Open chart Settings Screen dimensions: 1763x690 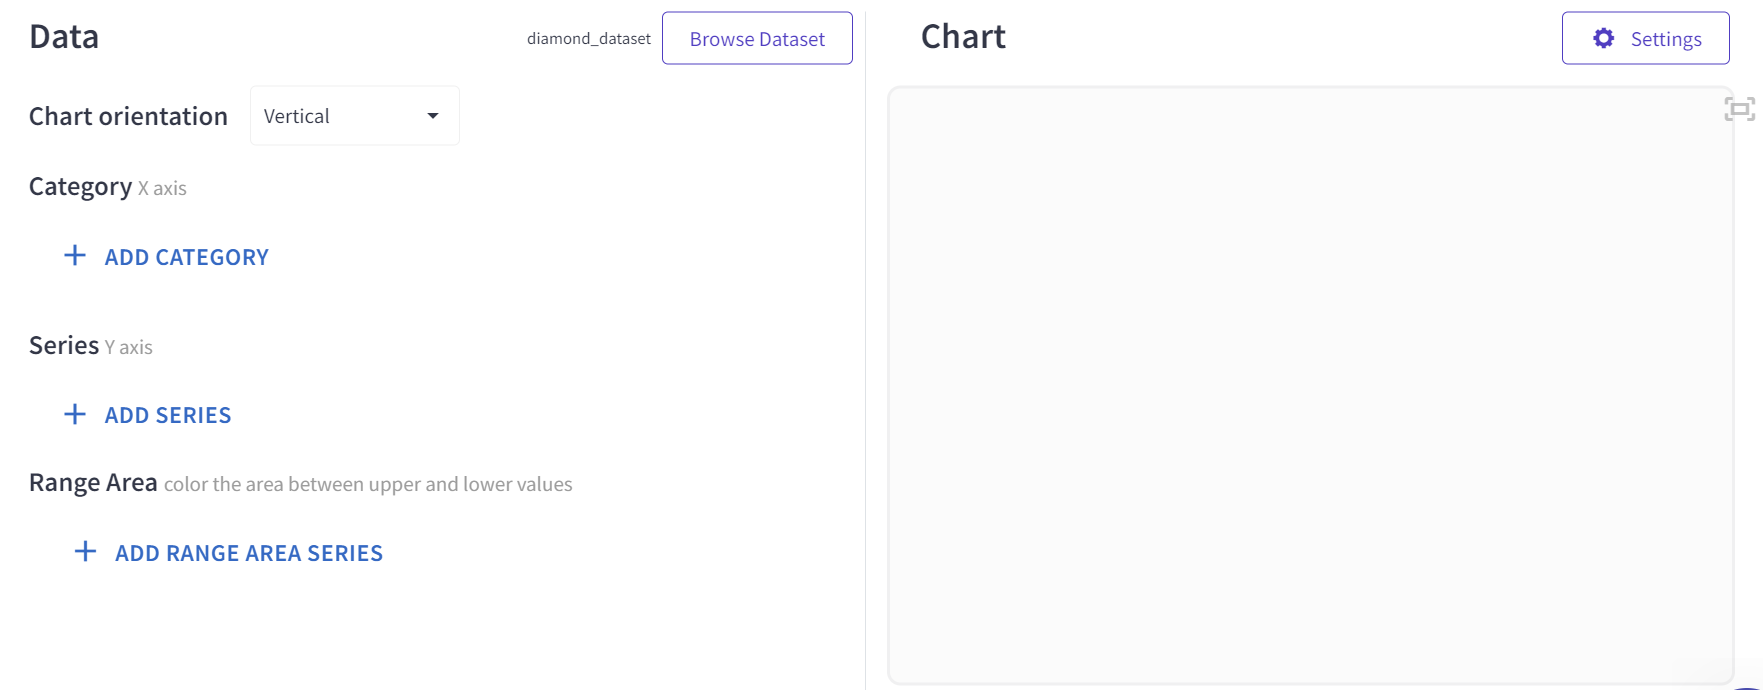click(x=1645, y=38)
